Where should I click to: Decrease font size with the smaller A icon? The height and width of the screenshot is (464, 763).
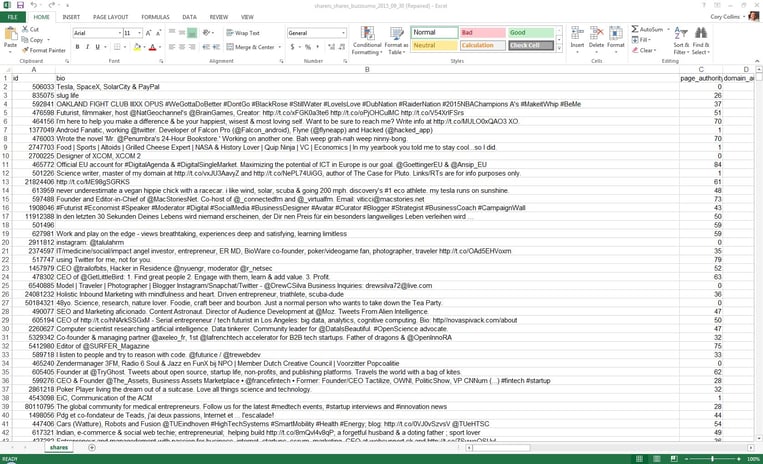tap(159, 33)
